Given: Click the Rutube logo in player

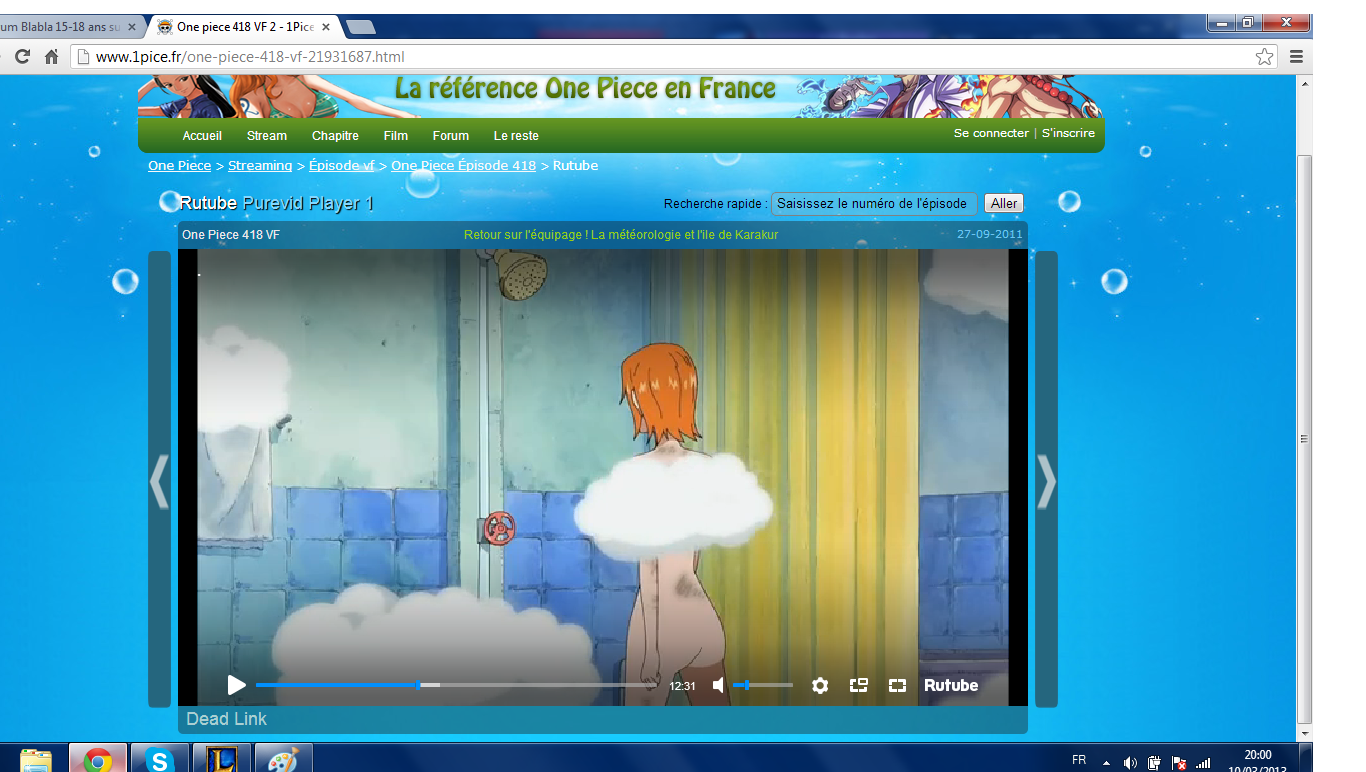Looking at the screenshot, I should click(x=951, y=685).
